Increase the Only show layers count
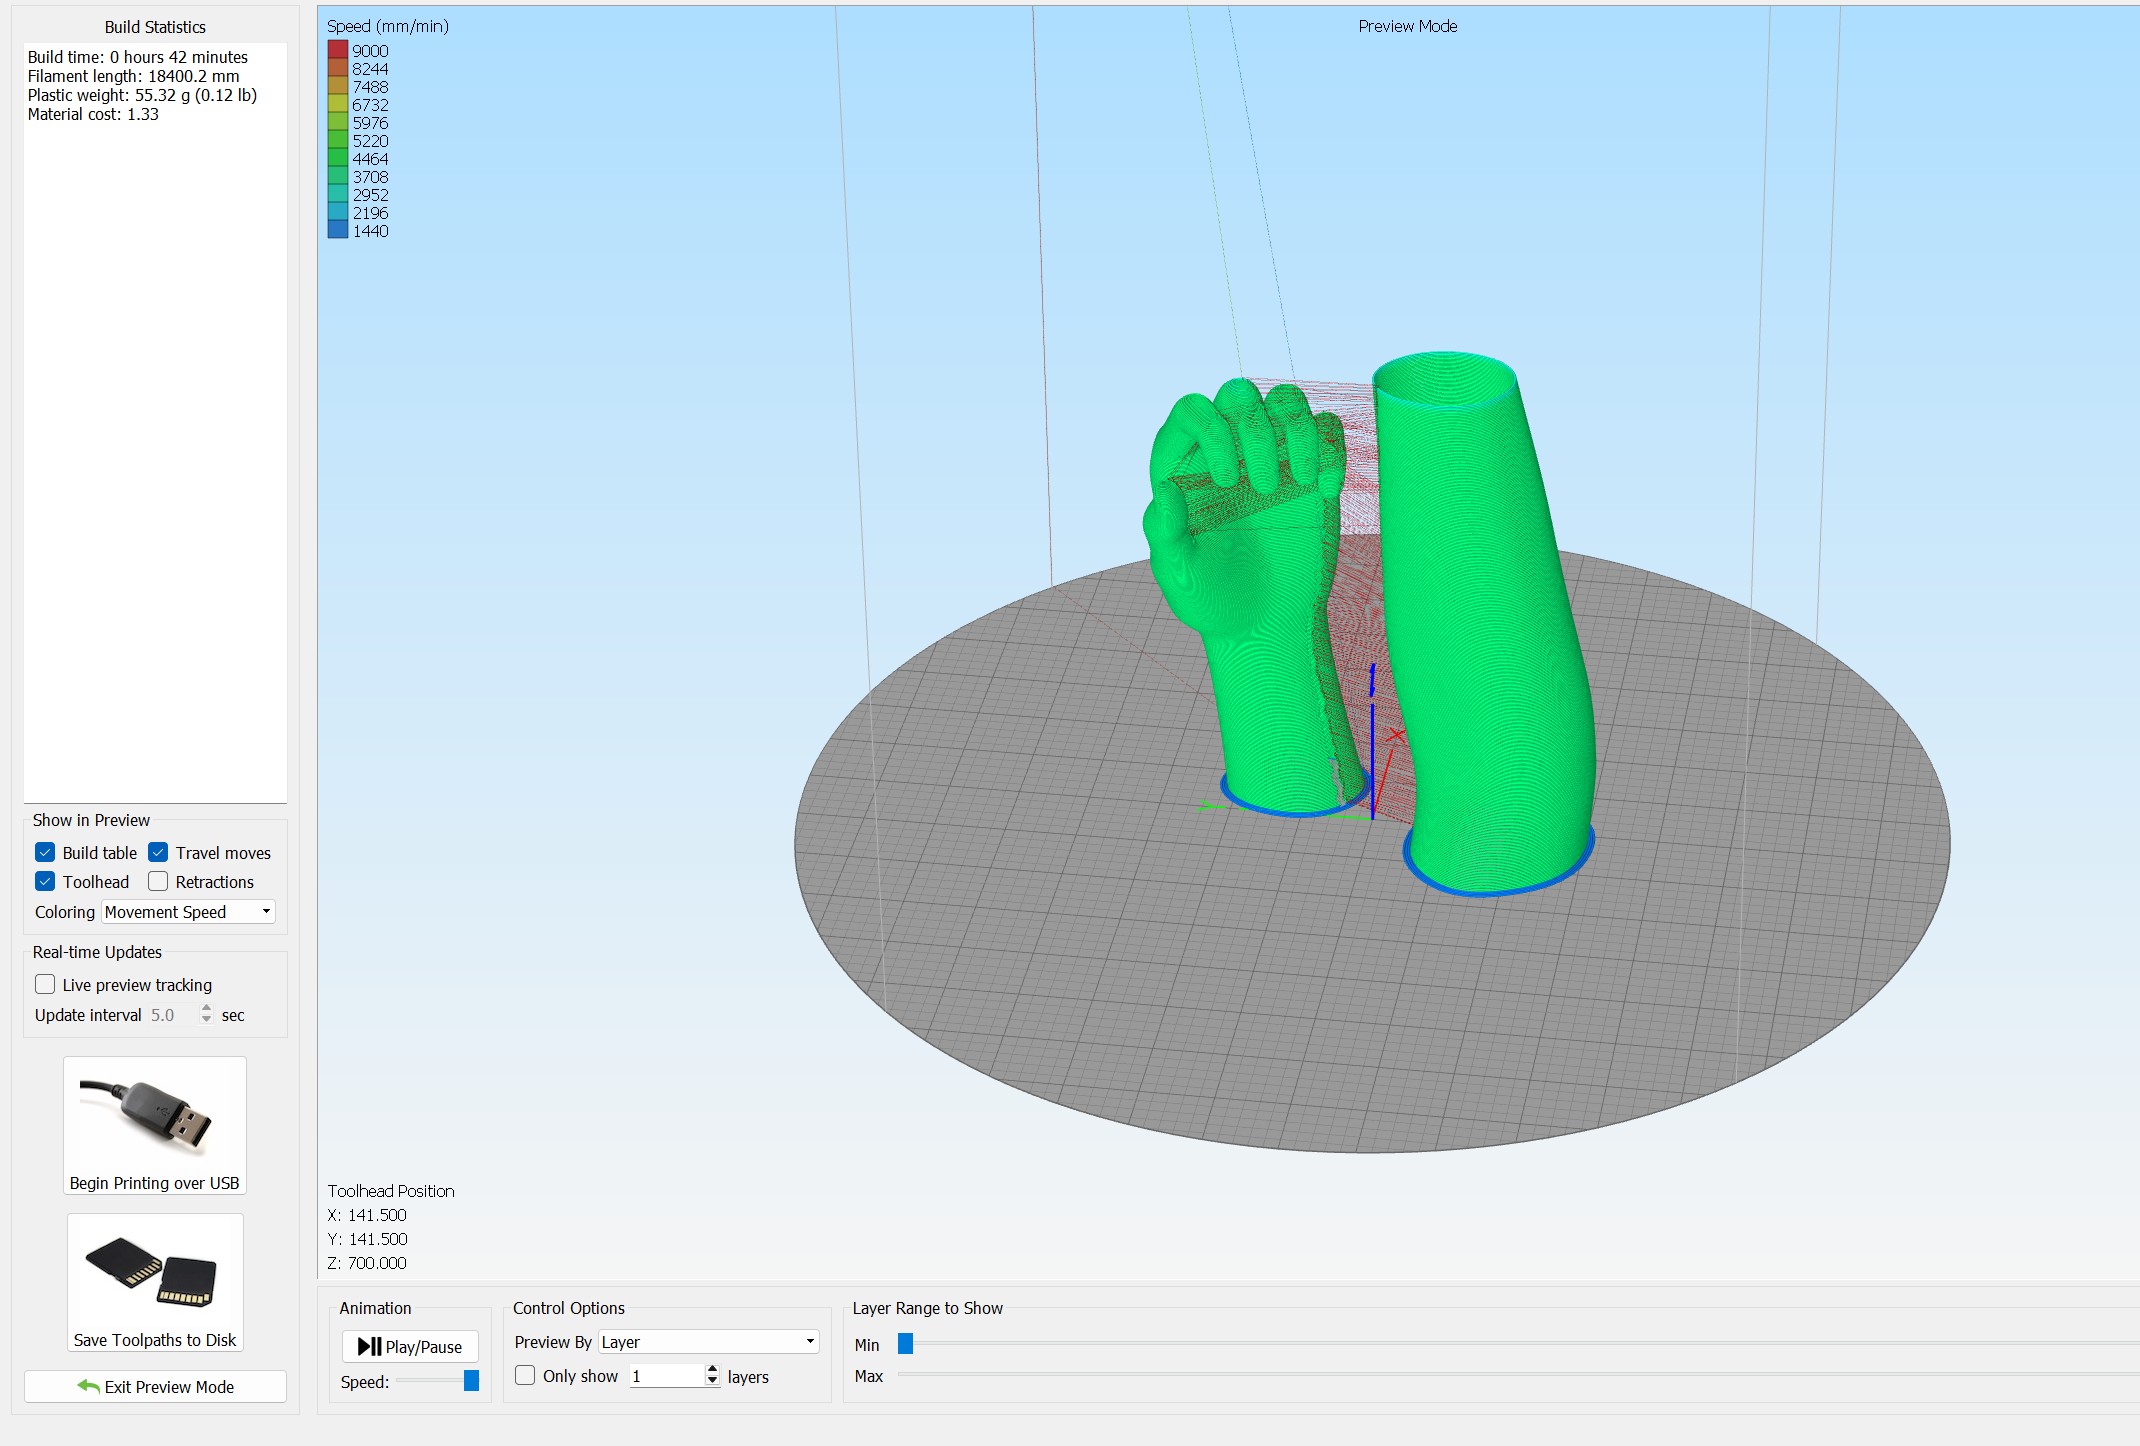Viewport: 2140px width, 1446px height. [x=712, y=1369]
